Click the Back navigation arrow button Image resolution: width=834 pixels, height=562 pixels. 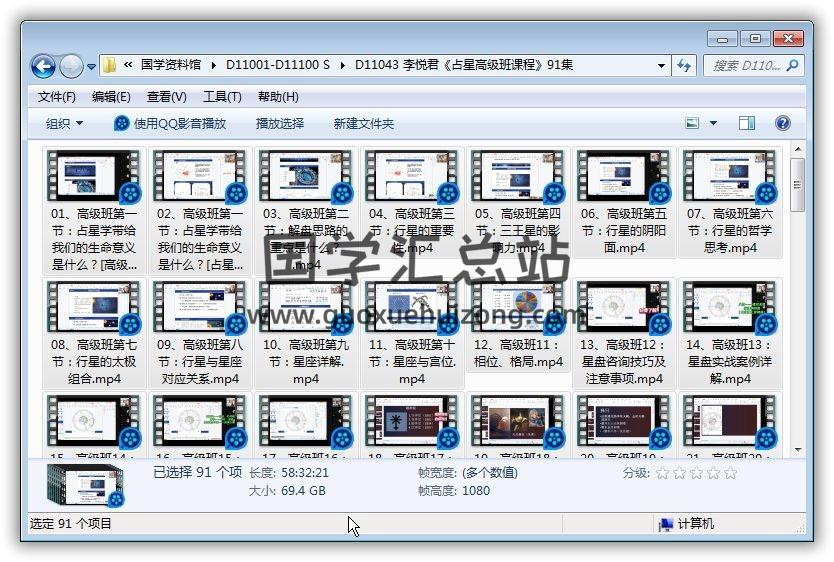tap(43, 67)
